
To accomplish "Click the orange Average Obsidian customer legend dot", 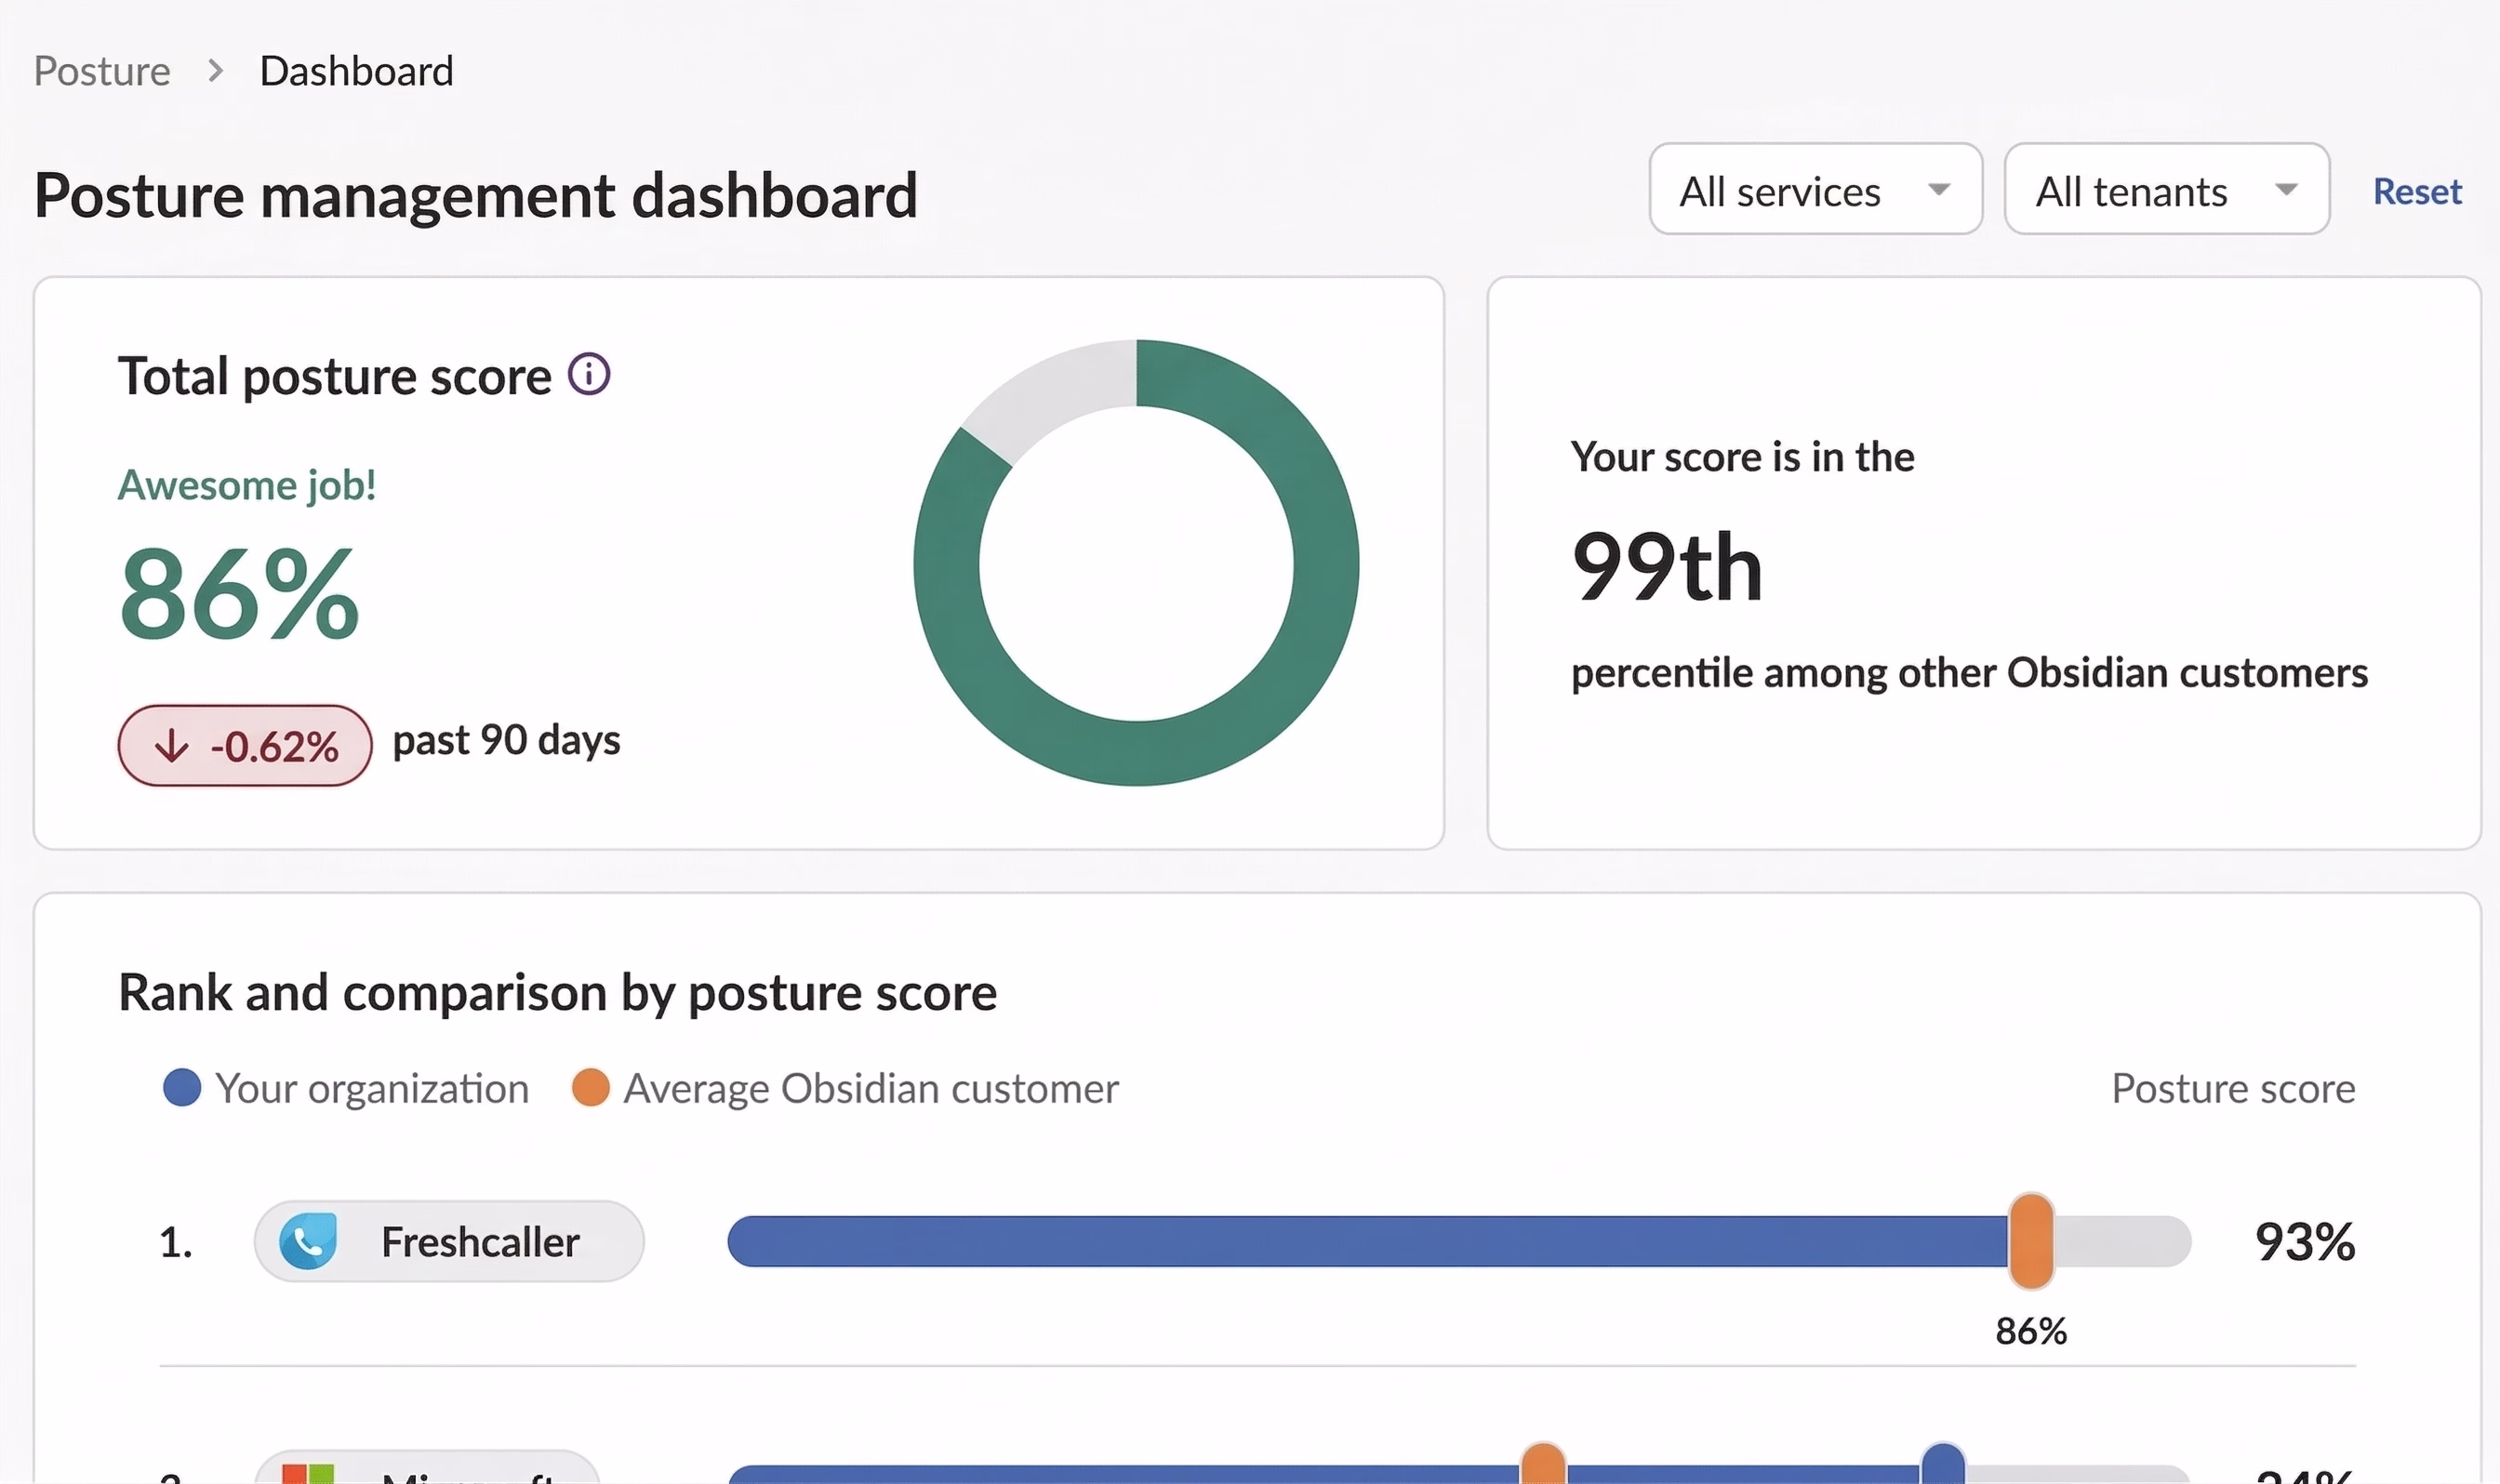I will coord(590,1087).
